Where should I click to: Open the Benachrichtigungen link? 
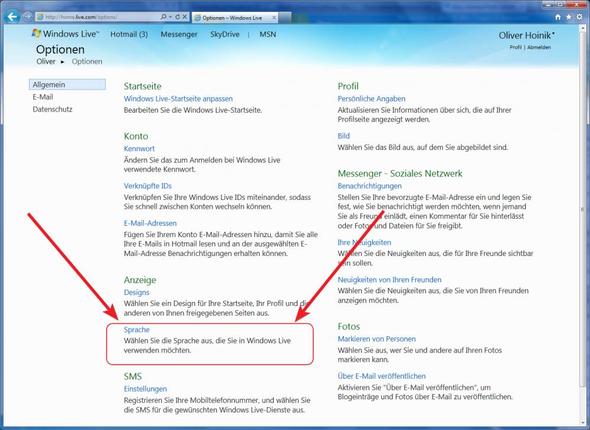pyautogui.click(x=370, y=186)
